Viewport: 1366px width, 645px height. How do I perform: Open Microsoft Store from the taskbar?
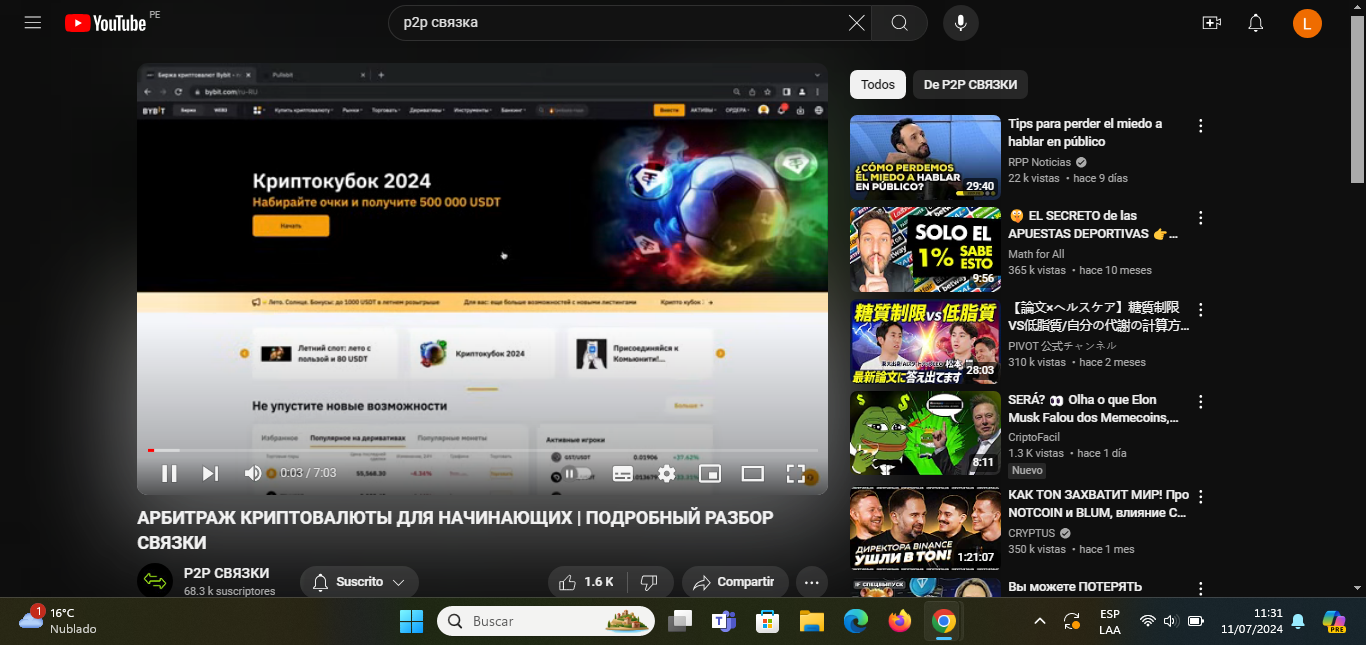pos(767,621)
